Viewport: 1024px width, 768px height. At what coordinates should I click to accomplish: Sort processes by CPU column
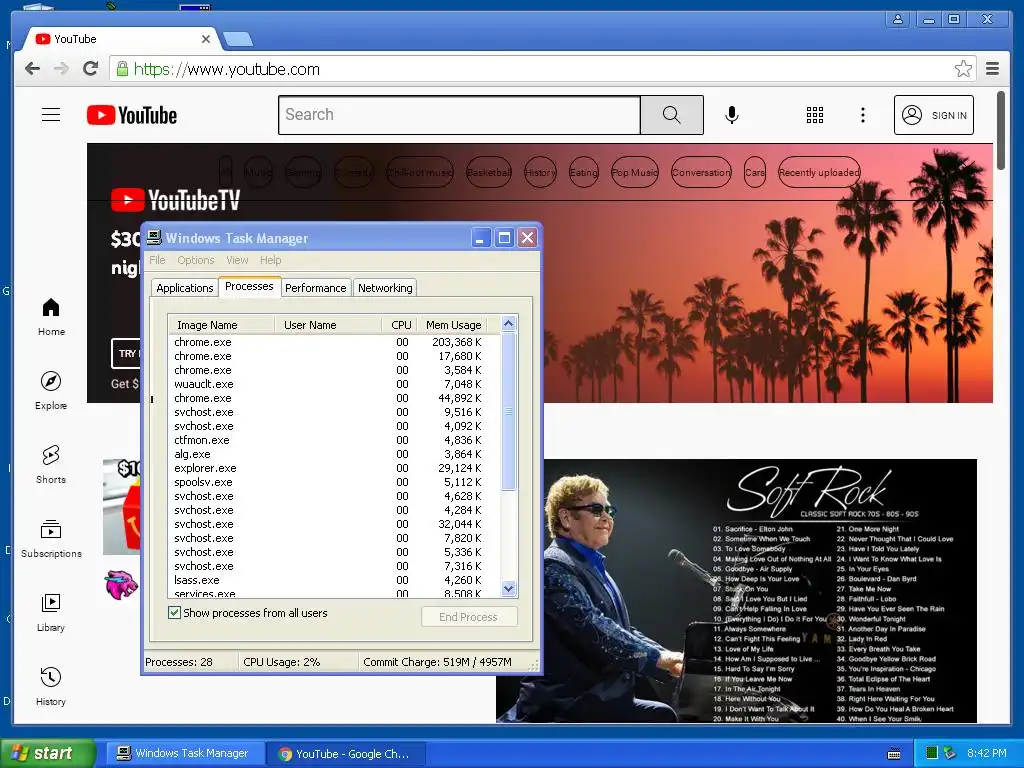pyautogui.click(x=400, y=325)
